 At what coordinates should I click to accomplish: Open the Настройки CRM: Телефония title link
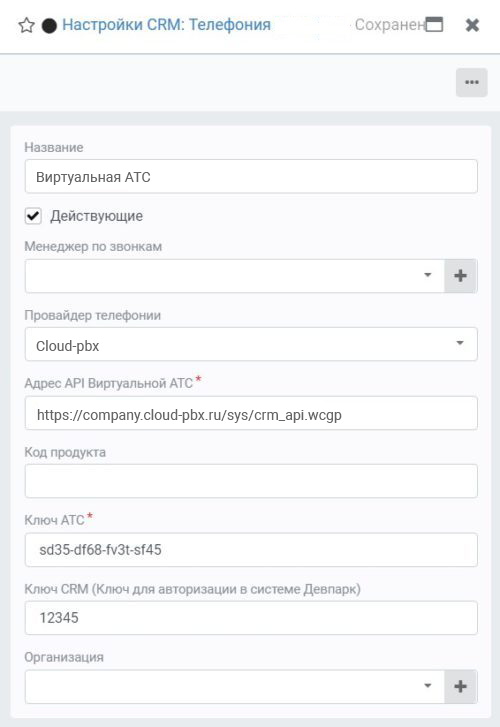tap(167, 25)
